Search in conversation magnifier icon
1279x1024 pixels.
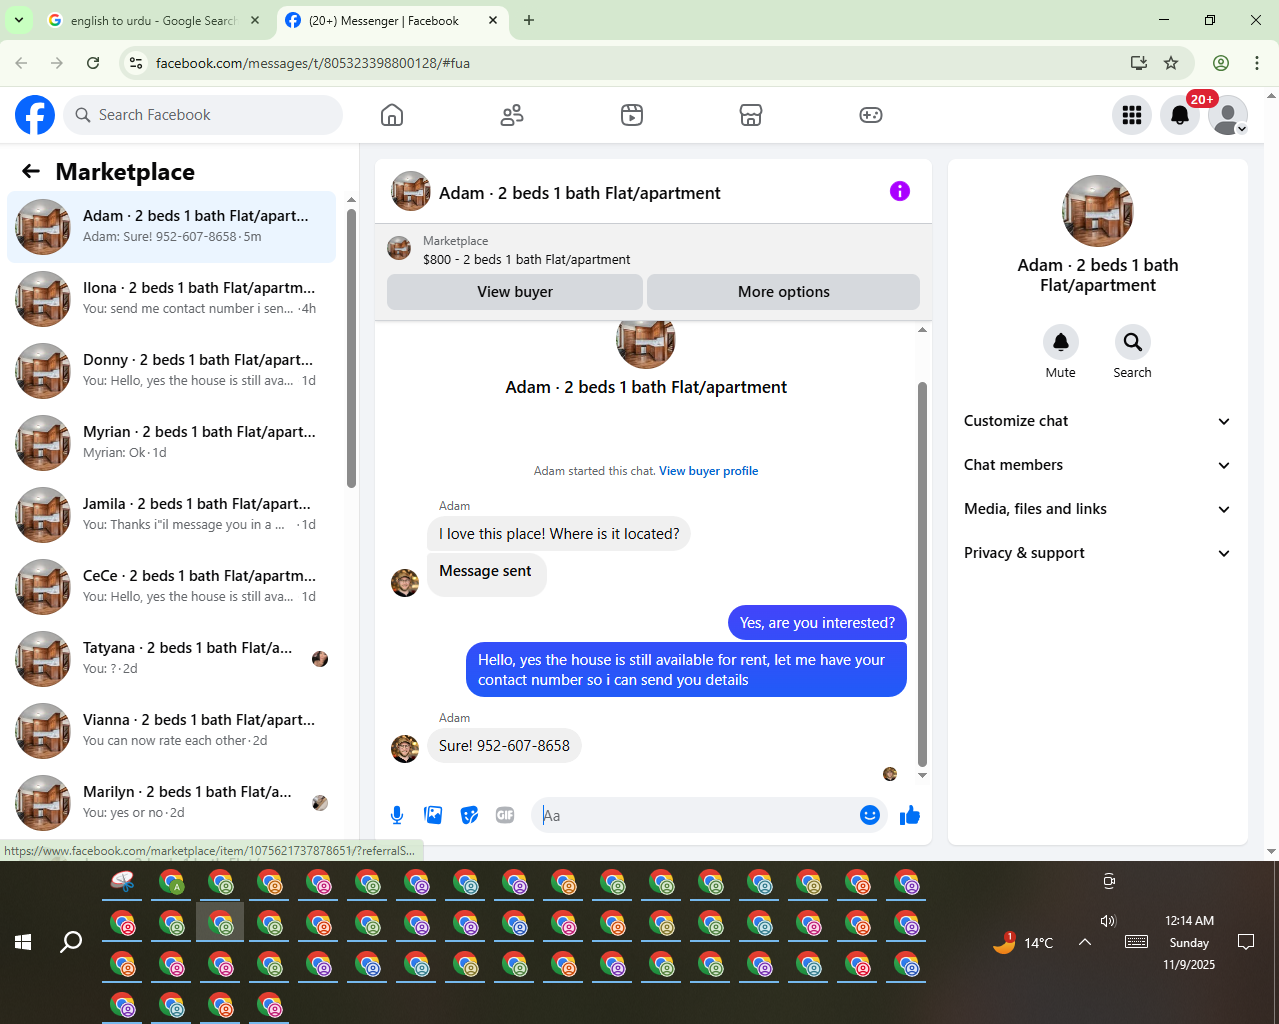point(1133,342)
